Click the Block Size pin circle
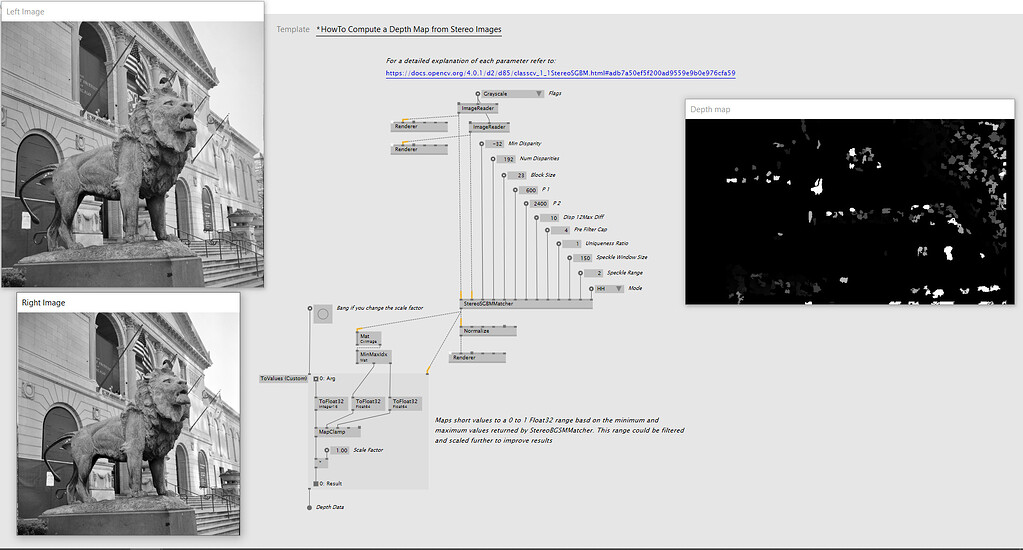 tap(504, 176)
